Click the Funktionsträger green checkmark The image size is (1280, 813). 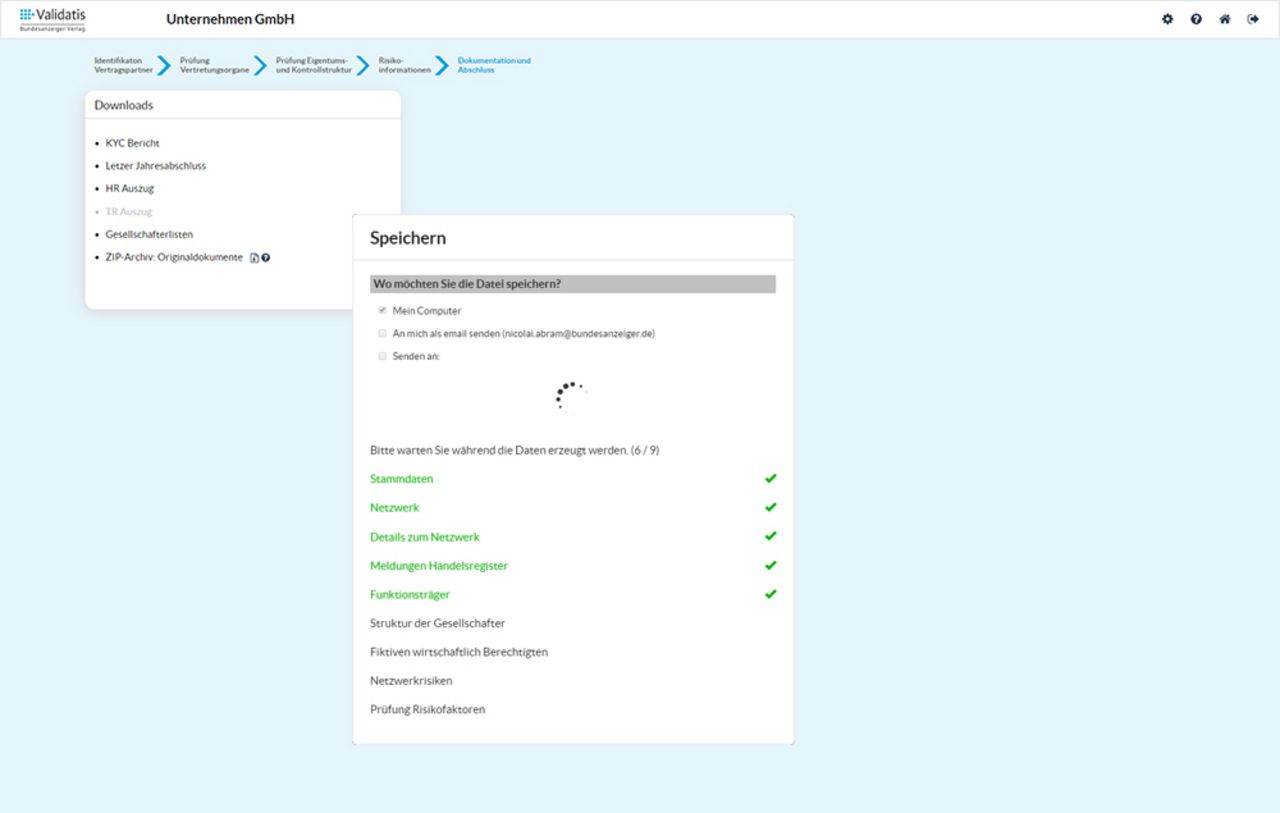click(770, 594)
